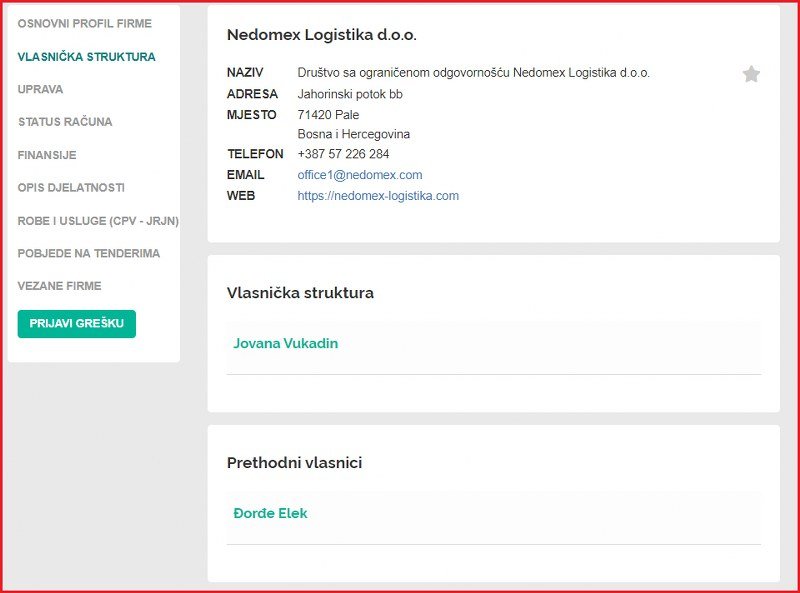Click the Jahorinski potok bb address text
Image resolution: width=800 pixels, height=593 pixels.
(x=350, y=94)
